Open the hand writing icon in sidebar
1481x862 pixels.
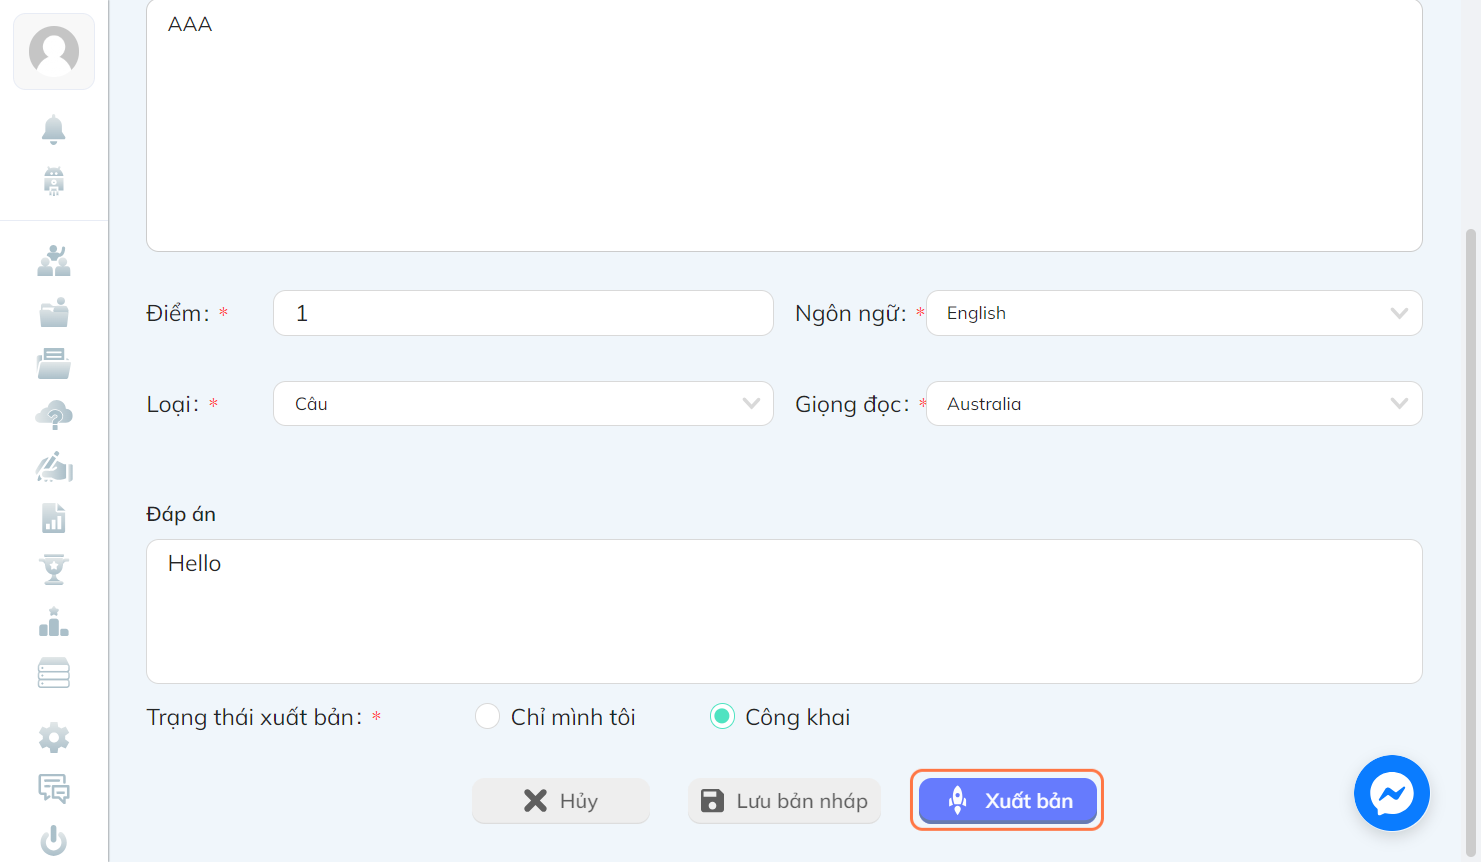click(54, 467)
